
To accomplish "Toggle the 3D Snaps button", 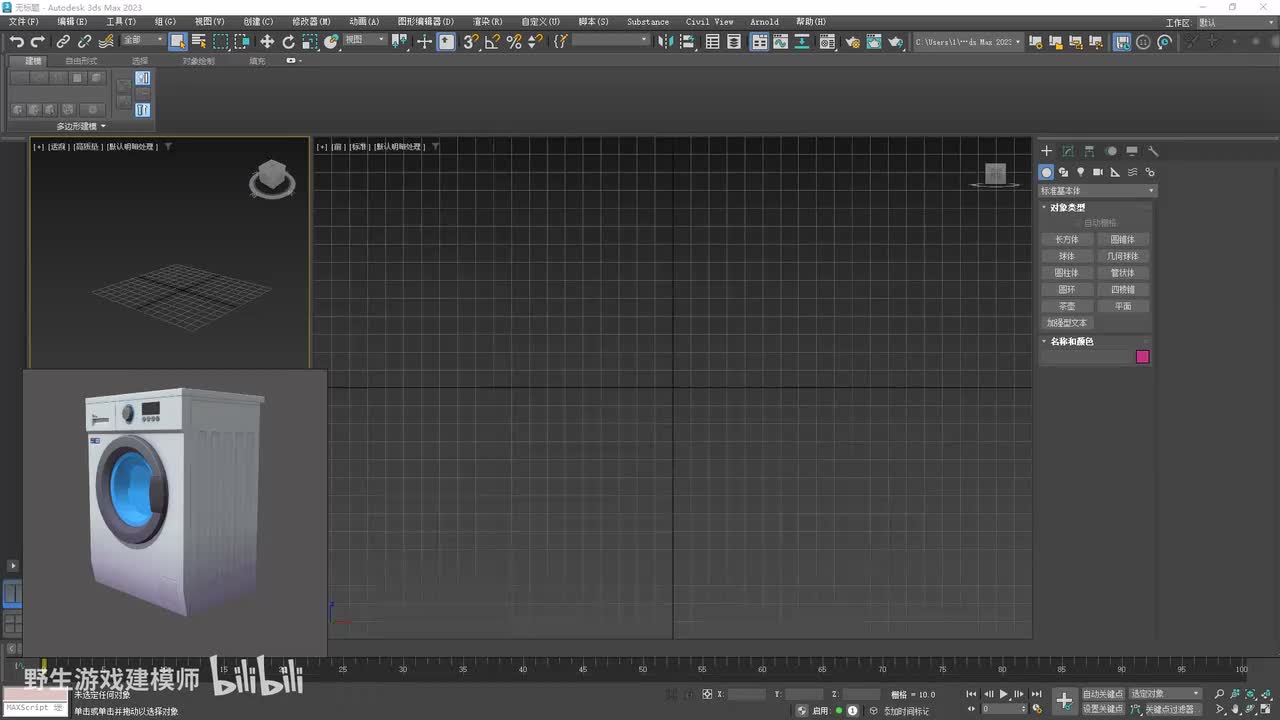I will click(x=471, y=41).
